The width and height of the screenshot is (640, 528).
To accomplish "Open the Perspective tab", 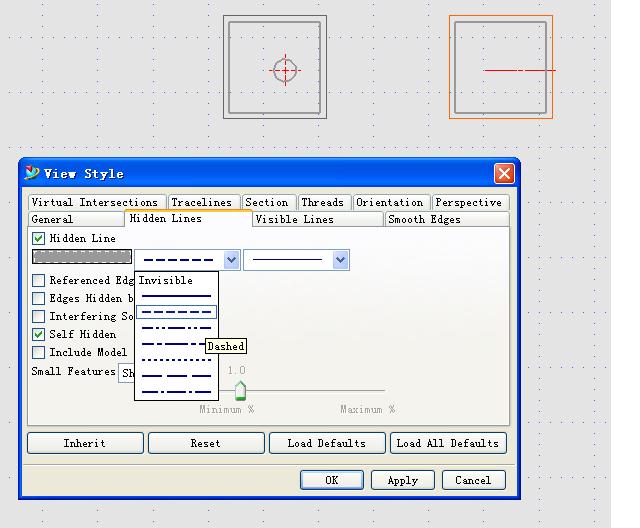I will (x=470, y=202).
